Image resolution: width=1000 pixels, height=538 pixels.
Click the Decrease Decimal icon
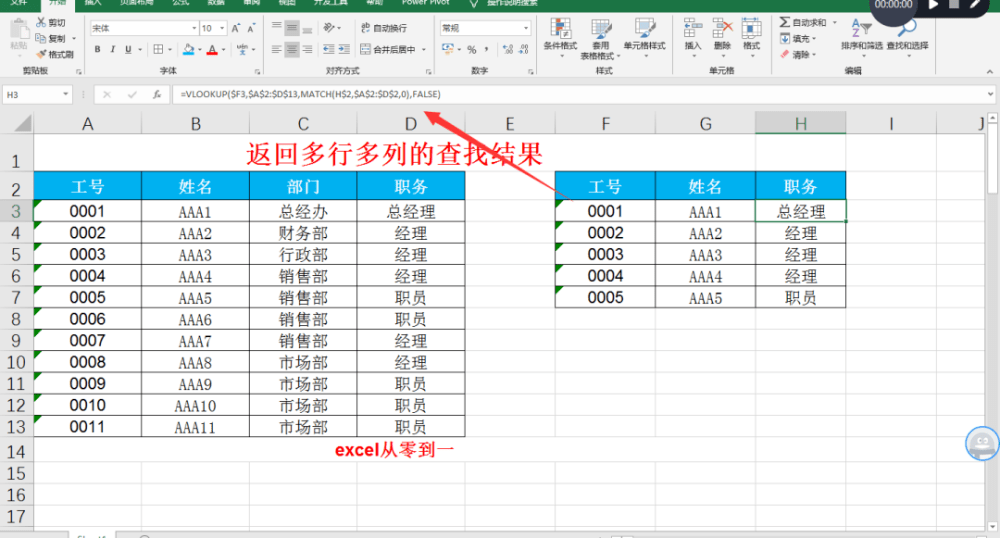tap(524, 49)
